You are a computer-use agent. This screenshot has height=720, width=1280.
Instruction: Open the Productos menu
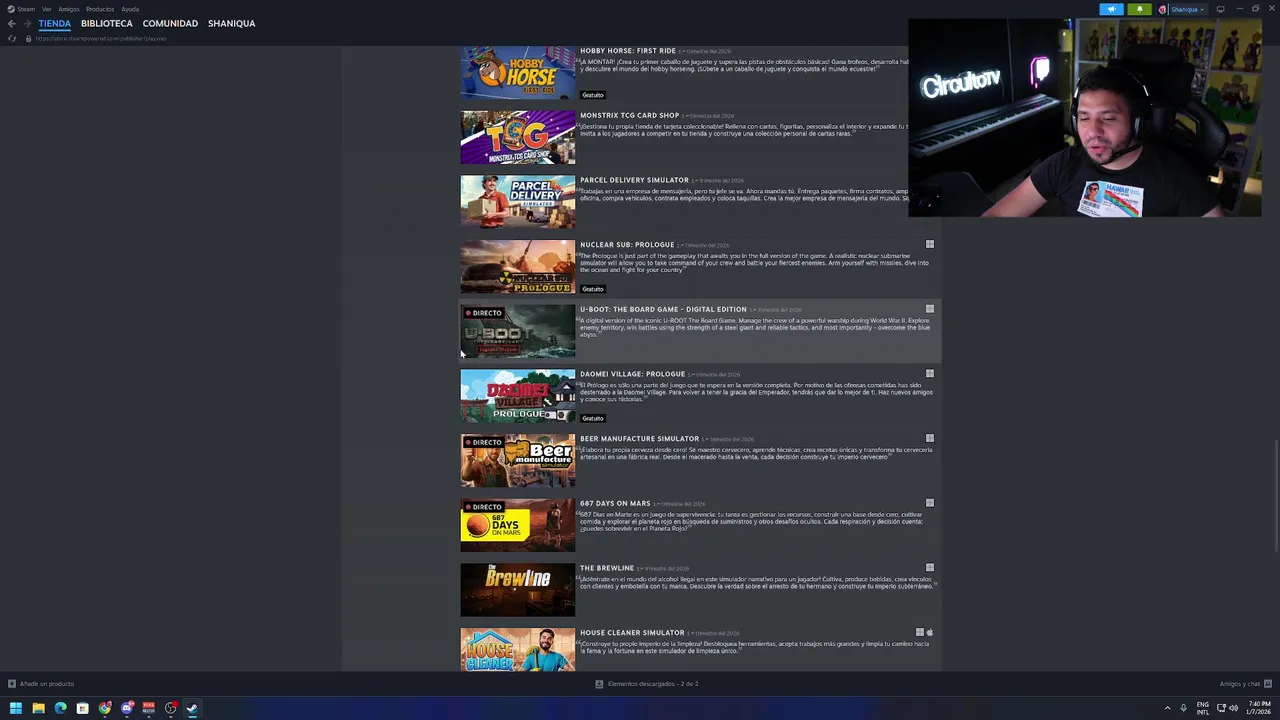[100, 9]
